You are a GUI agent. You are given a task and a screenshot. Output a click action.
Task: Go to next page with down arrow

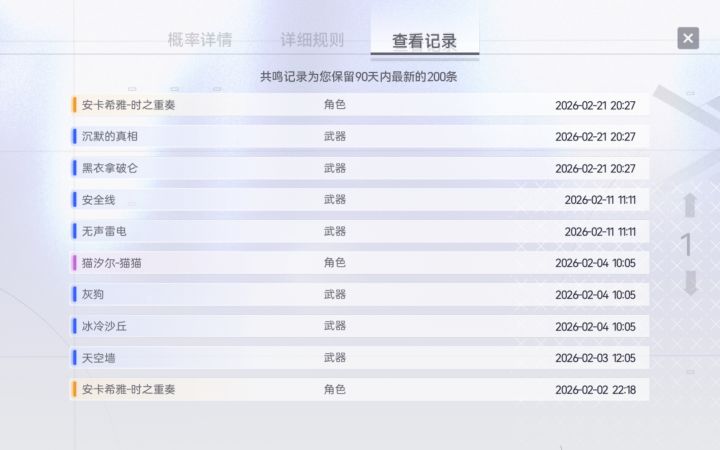coord(690,282)
